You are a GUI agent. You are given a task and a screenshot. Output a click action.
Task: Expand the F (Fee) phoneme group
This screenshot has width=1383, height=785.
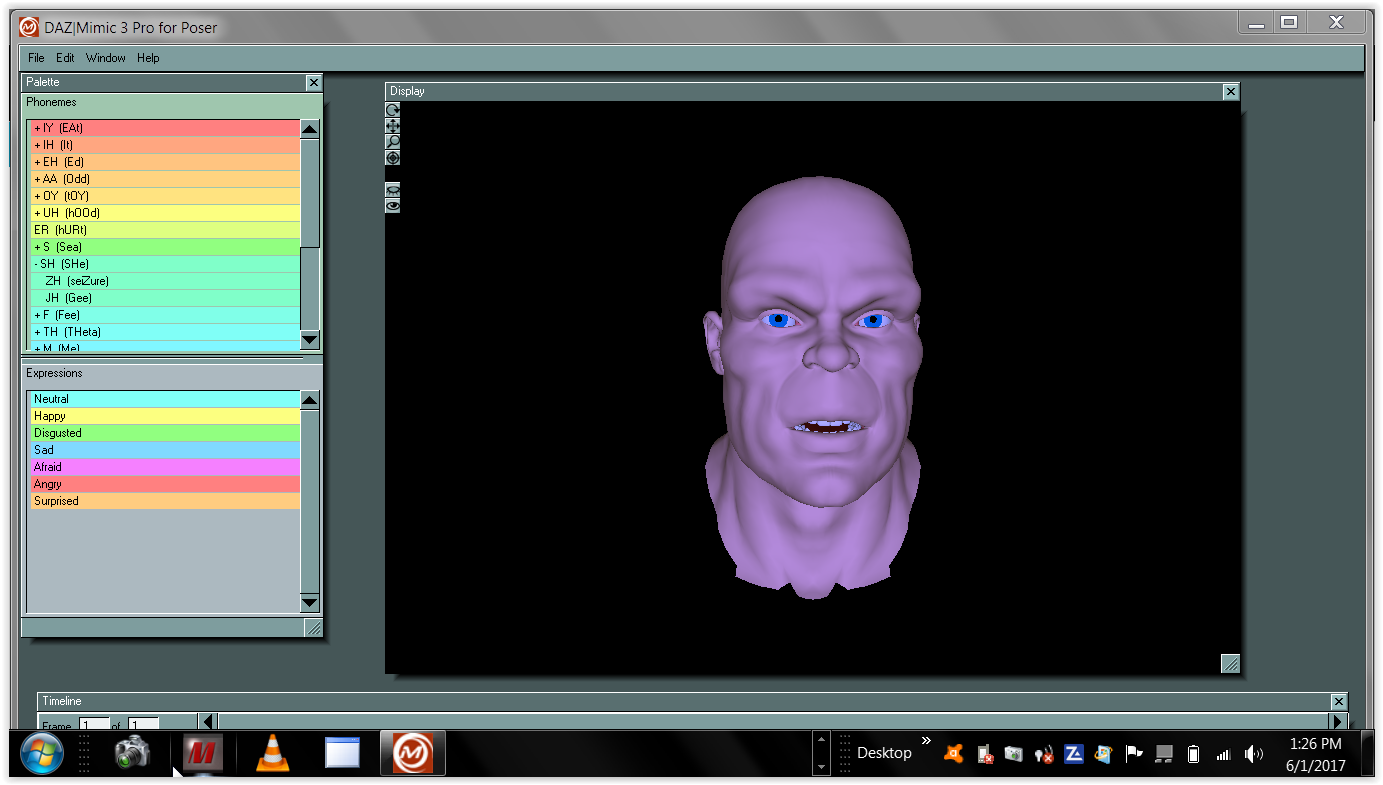[x=37, y=315]
